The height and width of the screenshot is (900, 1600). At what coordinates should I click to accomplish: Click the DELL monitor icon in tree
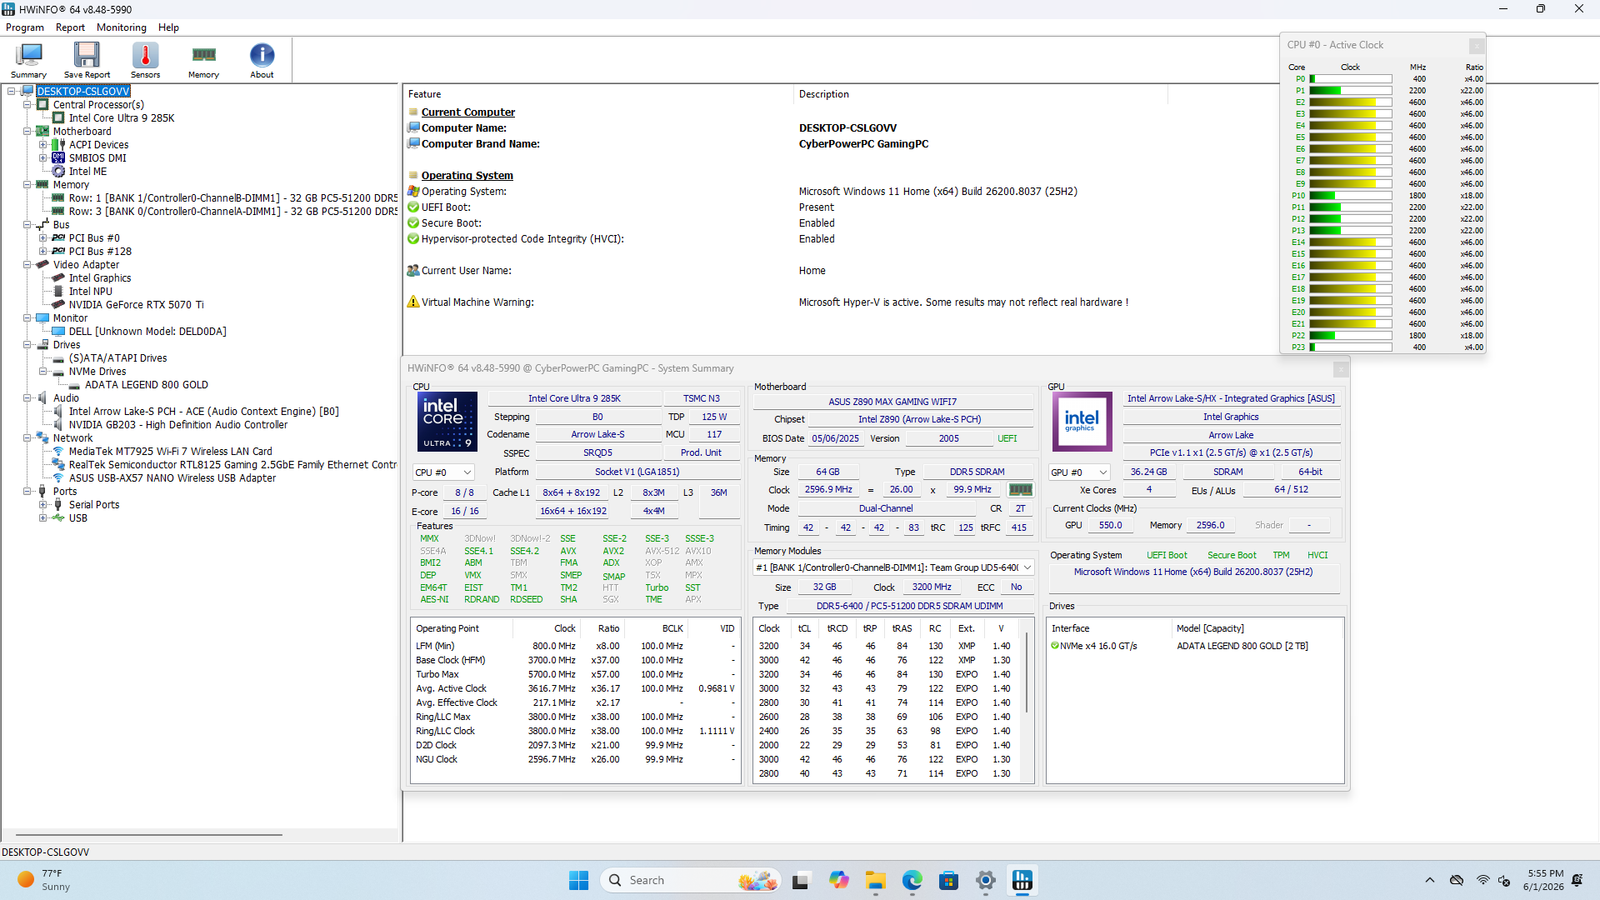pyautogui.click(x=58, y=331)
